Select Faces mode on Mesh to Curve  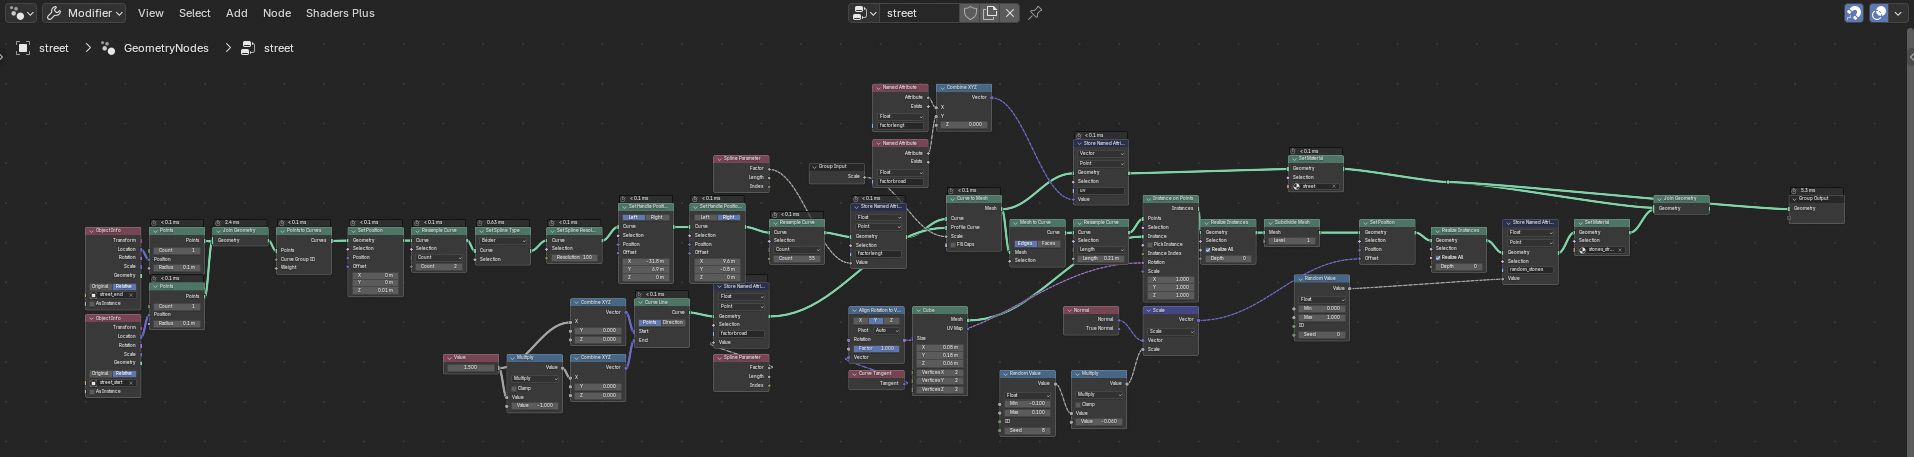coord(1049,243)
